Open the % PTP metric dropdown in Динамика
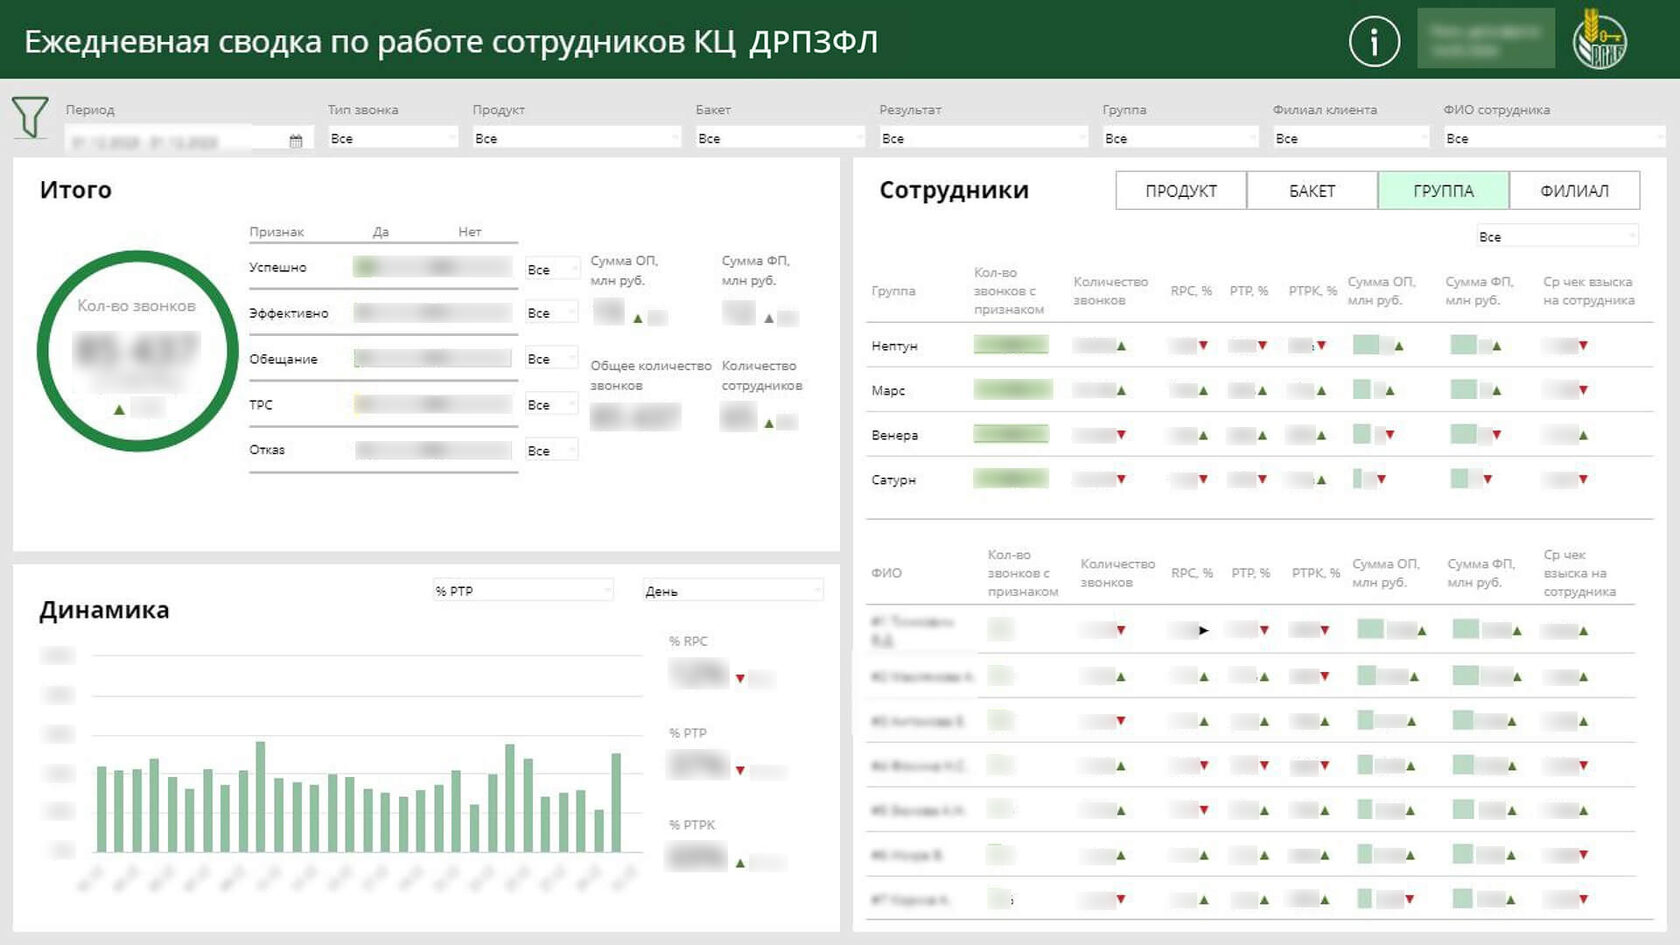 [x=523, y=591]
